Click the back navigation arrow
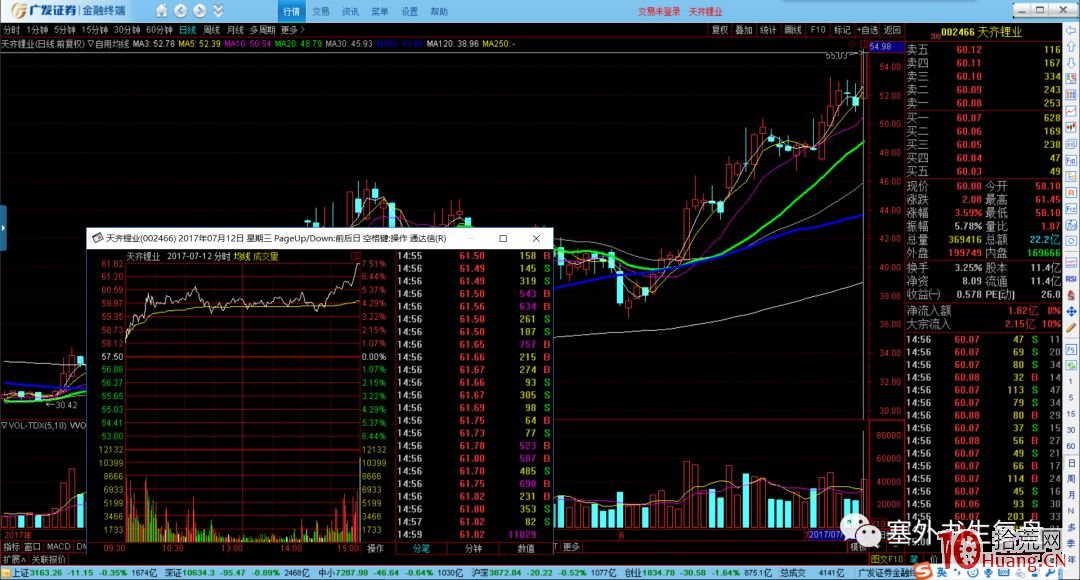This screenshot has height=580, width=1080. pos(180,11)
